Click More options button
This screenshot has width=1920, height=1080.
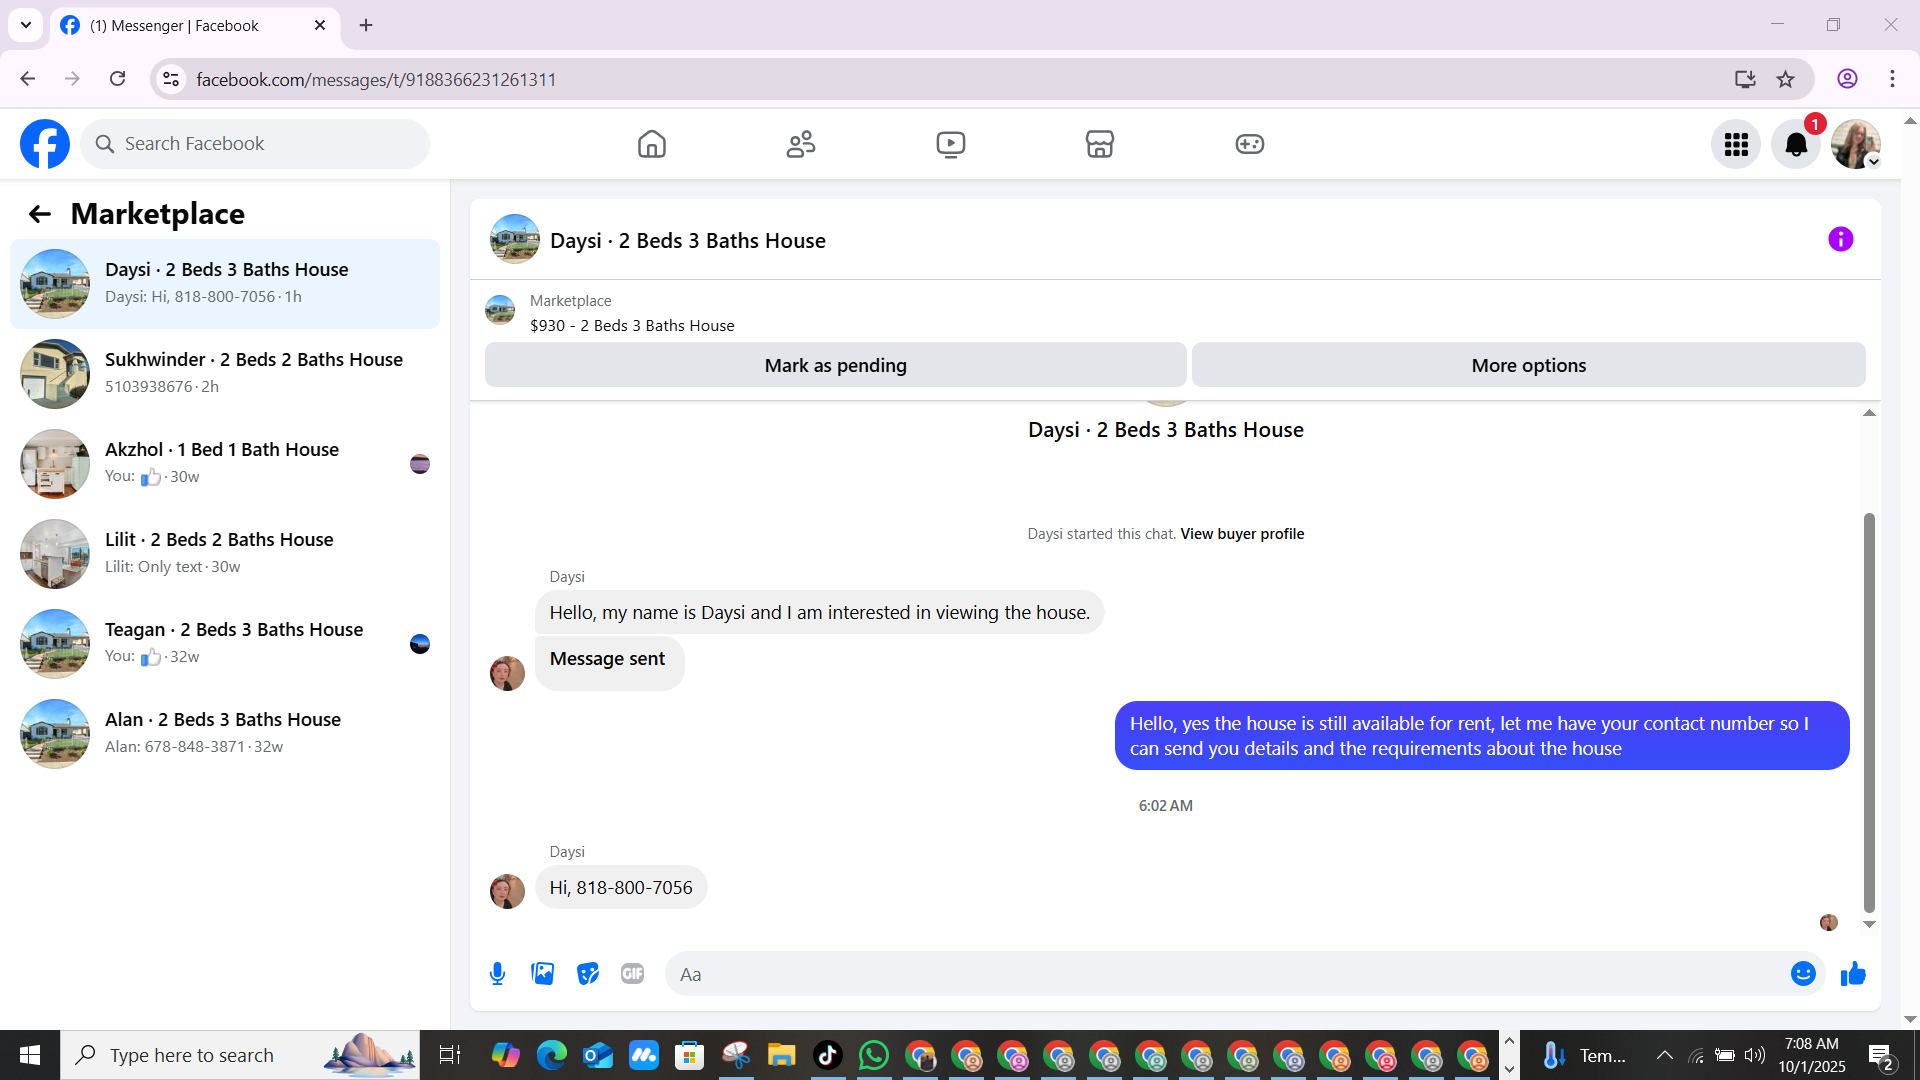click(1529, 365)
